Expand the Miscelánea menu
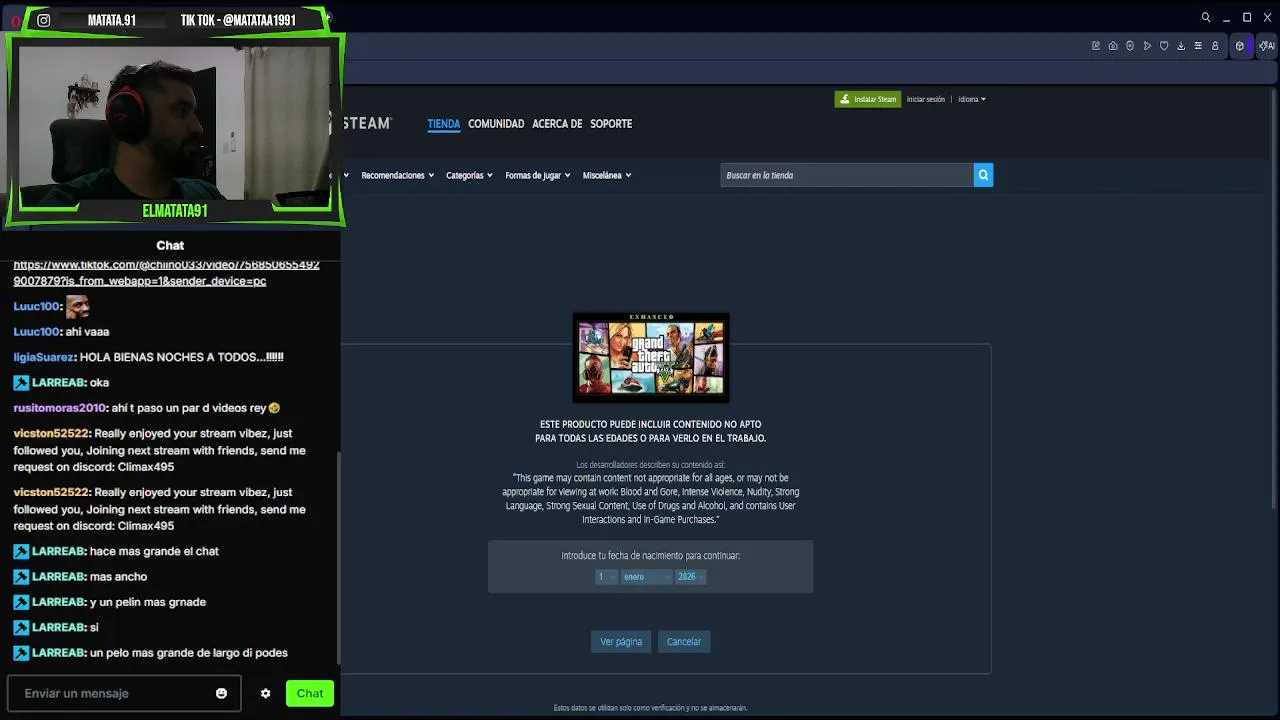This screenshot has height=720, width=1280. [607, 175]
